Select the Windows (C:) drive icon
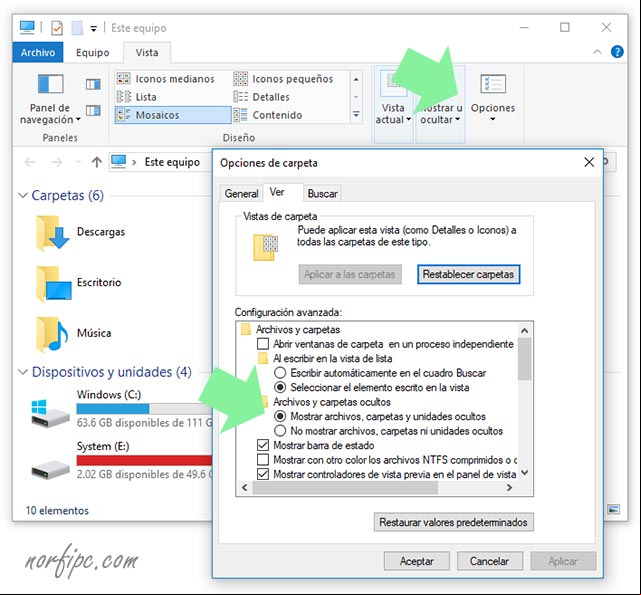The width and height of the screenshot is (641, 595). point(50,413)
